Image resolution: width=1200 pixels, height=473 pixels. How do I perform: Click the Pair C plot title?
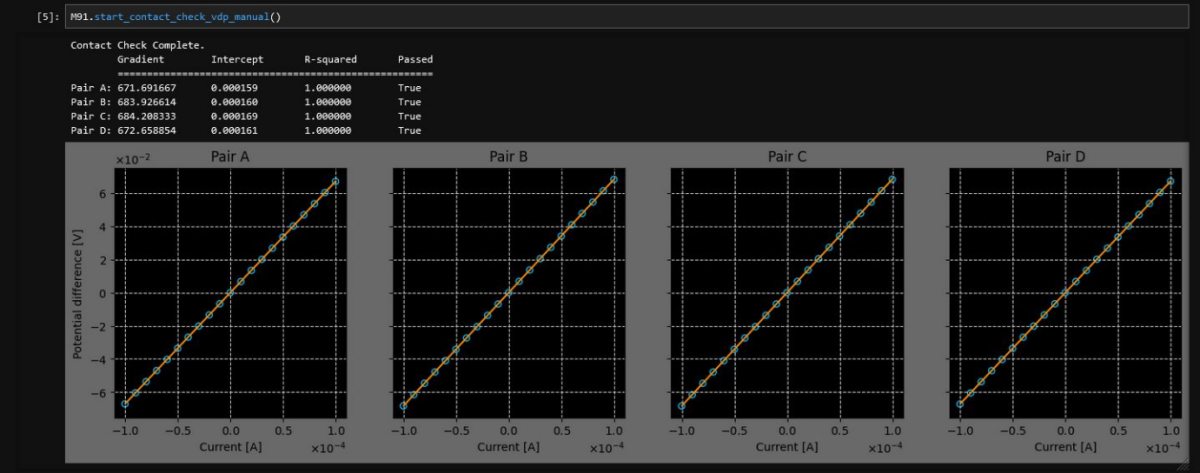(x=787, y=156)
